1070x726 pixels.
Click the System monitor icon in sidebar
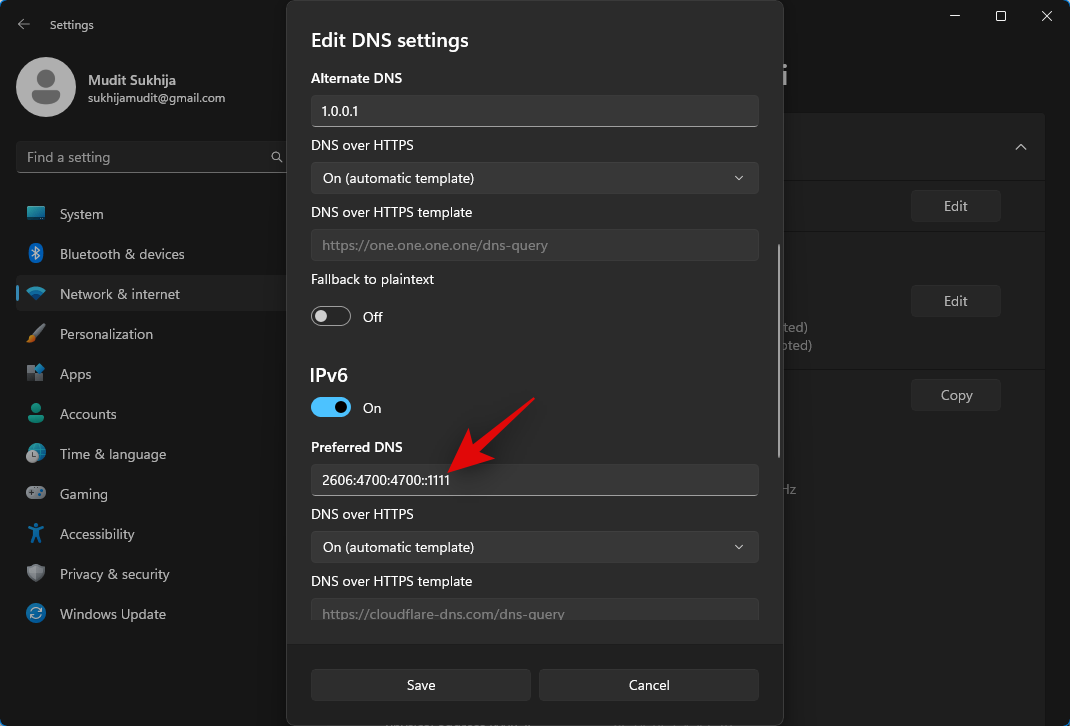pos(36,214)
